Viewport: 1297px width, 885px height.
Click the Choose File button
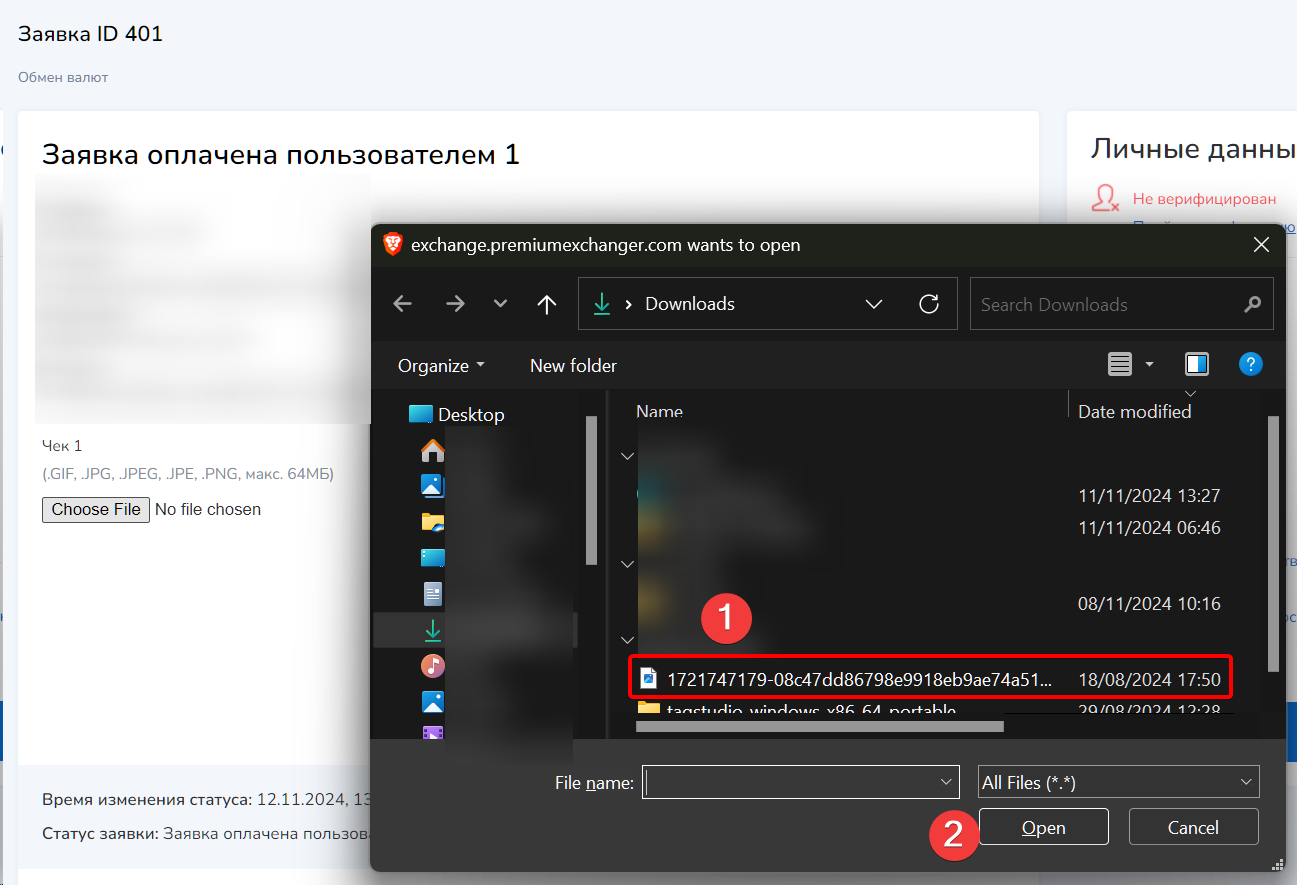[96, 509]
